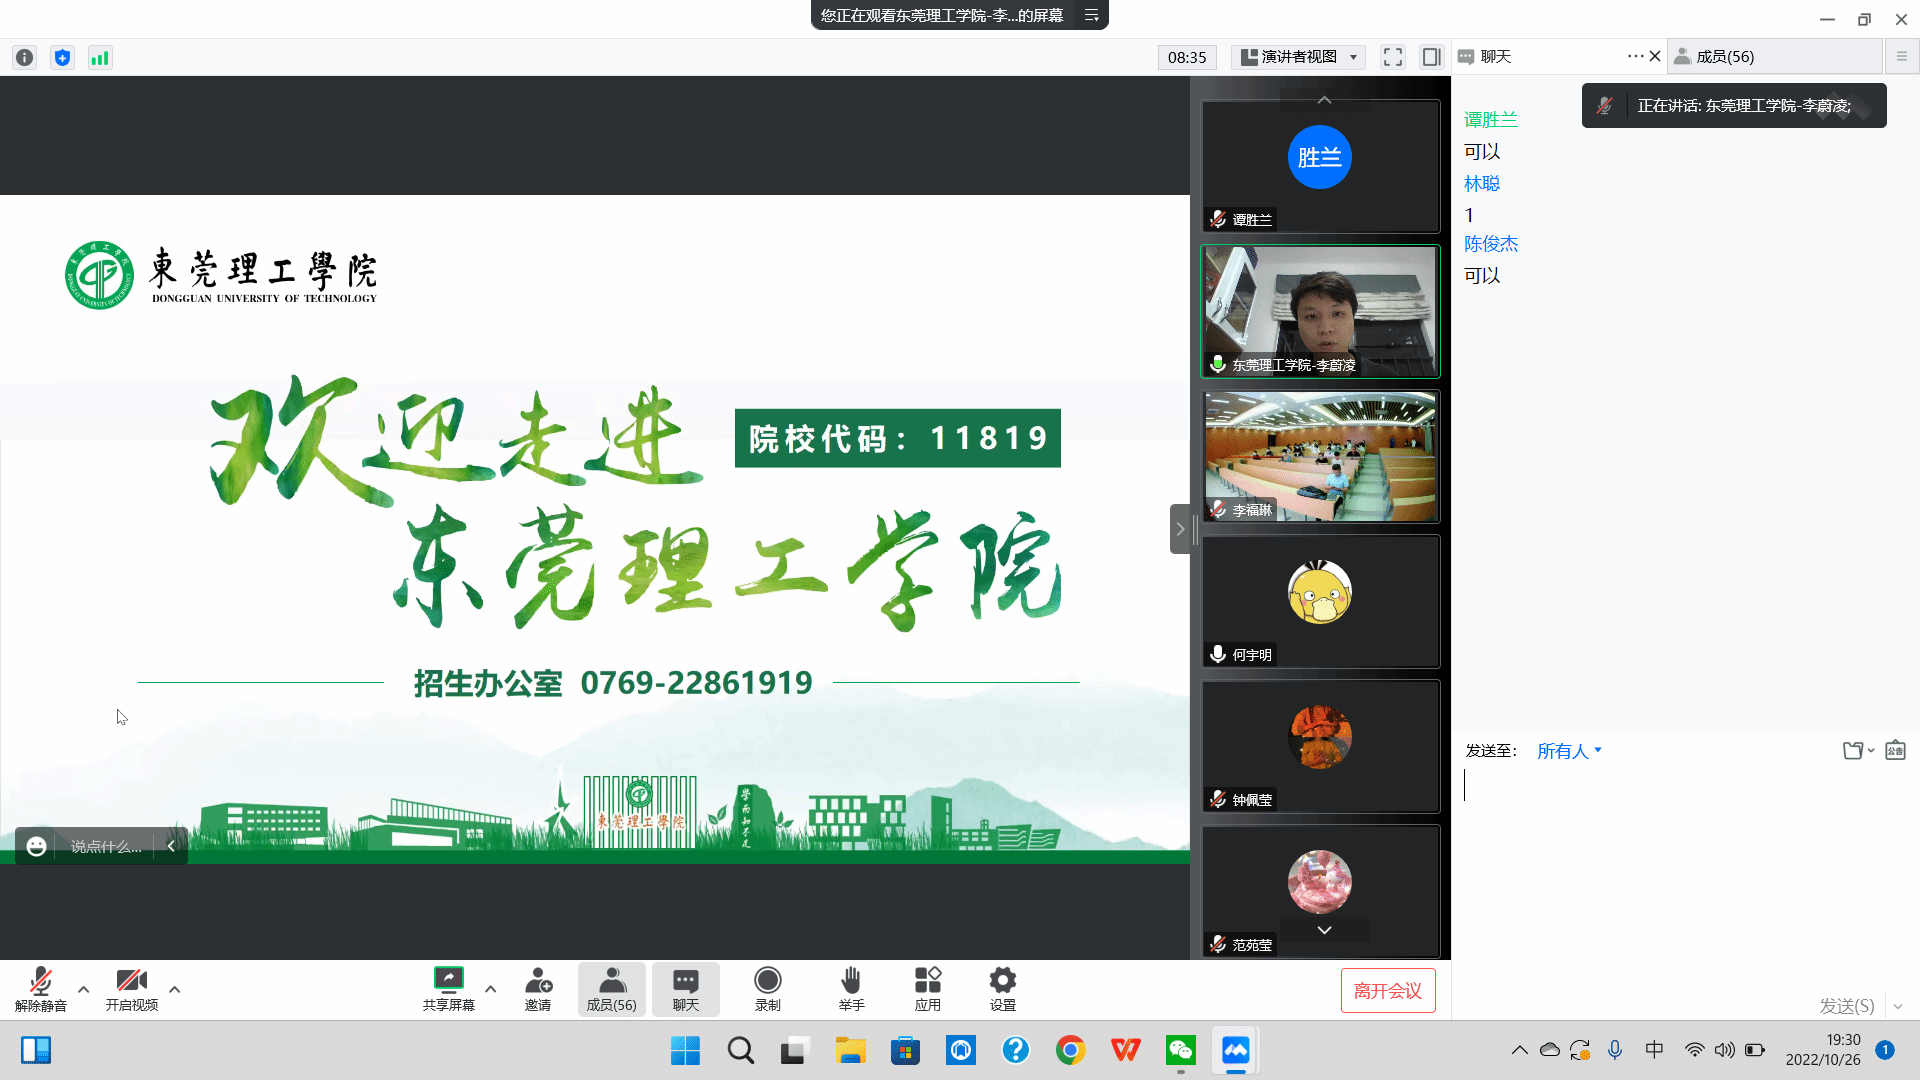This screenshot has height=1080, width=1920.
Task: Expand the 所有人 recipient dropdown
Action: [x=1569, y=751]
